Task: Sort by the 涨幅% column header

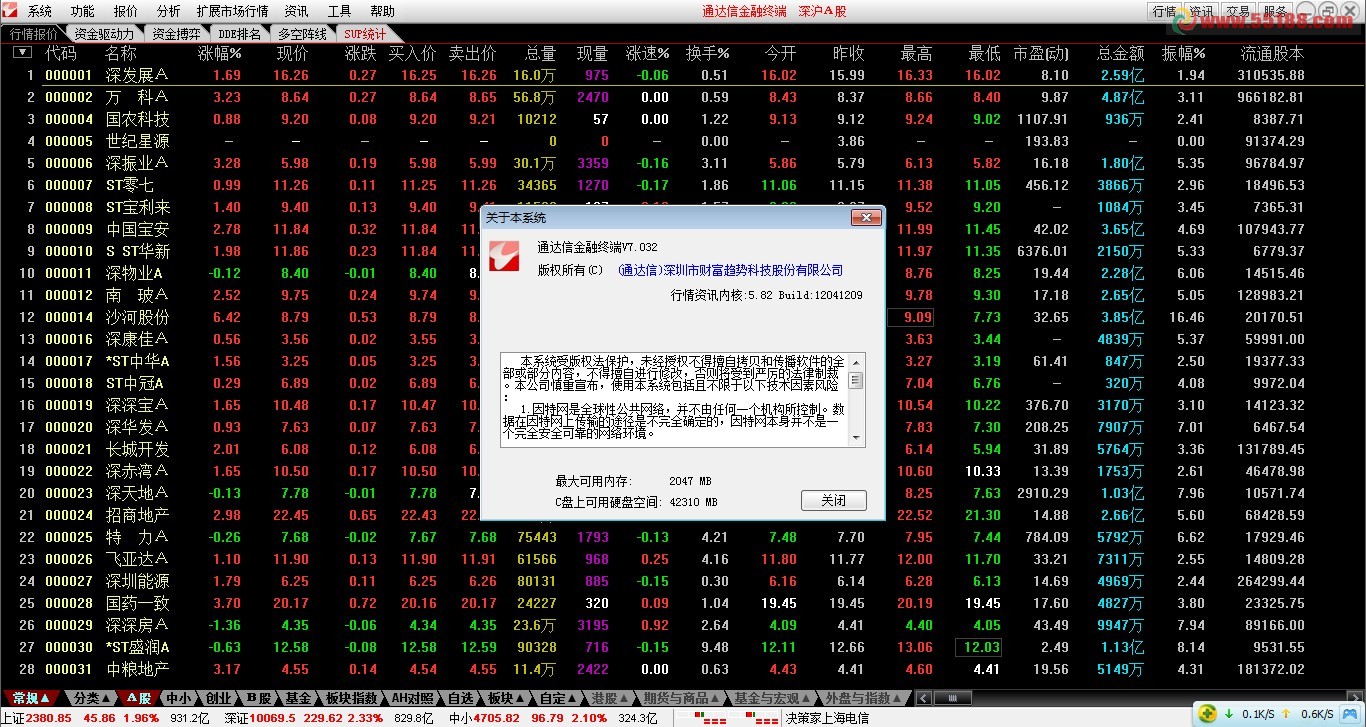Action: tap(220, 53)
